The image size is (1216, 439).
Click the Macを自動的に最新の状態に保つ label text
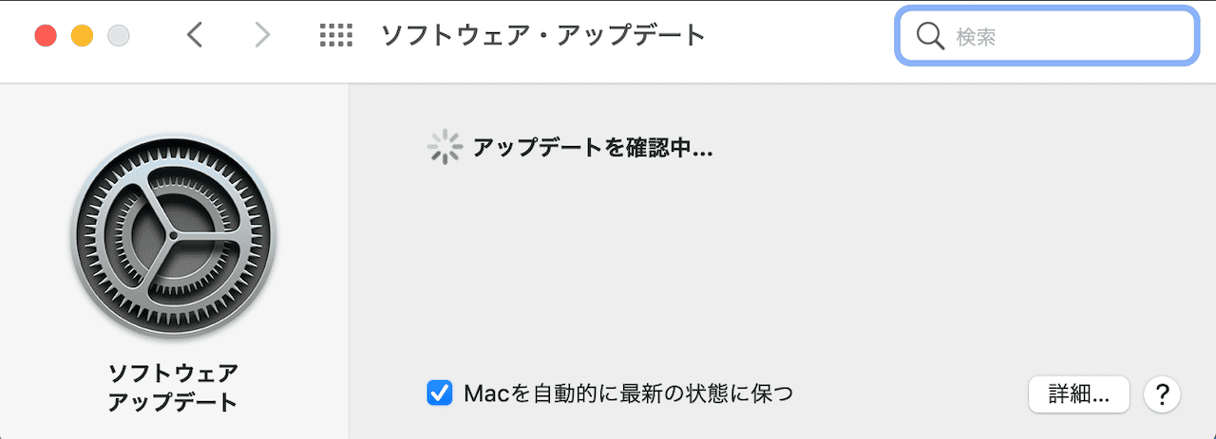[629, 393]
